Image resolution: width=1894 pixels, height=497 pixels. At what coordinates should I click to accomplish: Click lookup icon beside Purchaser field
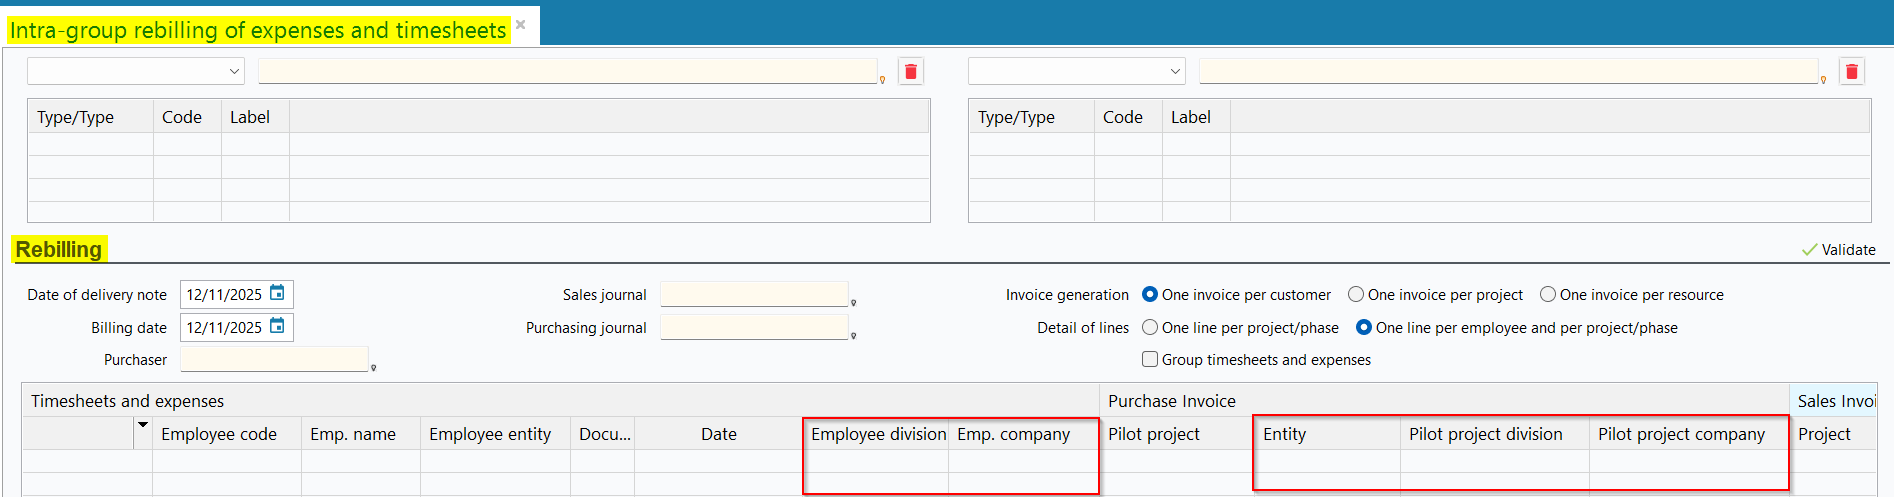pos(373,368)
